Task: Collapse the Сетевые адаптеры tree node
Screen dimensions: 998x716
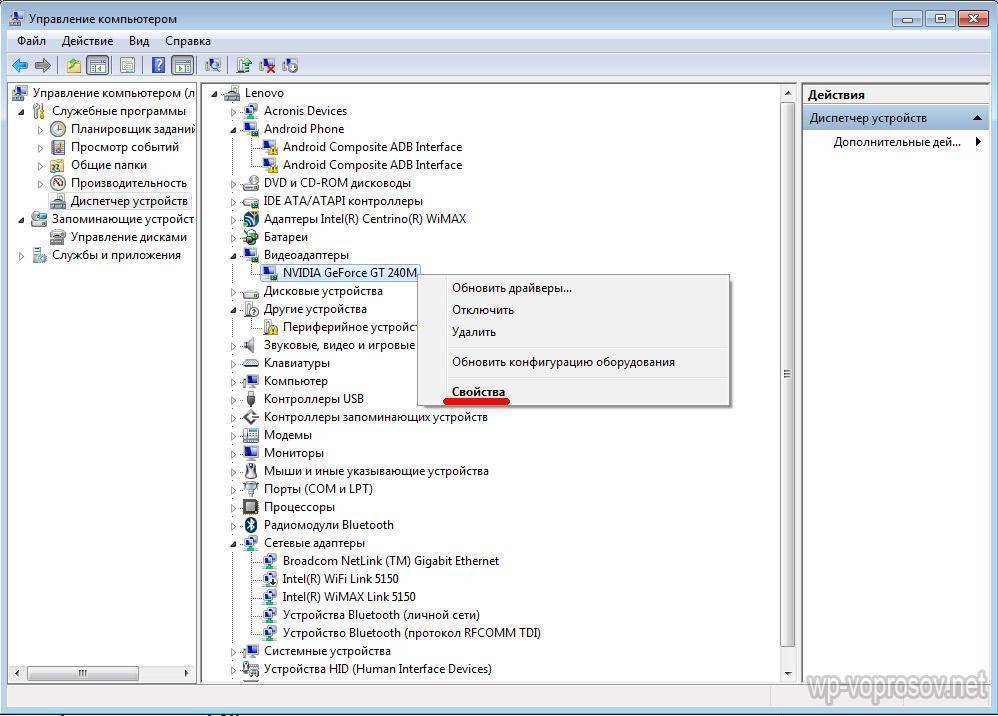Action: click(x=234, y=543)
